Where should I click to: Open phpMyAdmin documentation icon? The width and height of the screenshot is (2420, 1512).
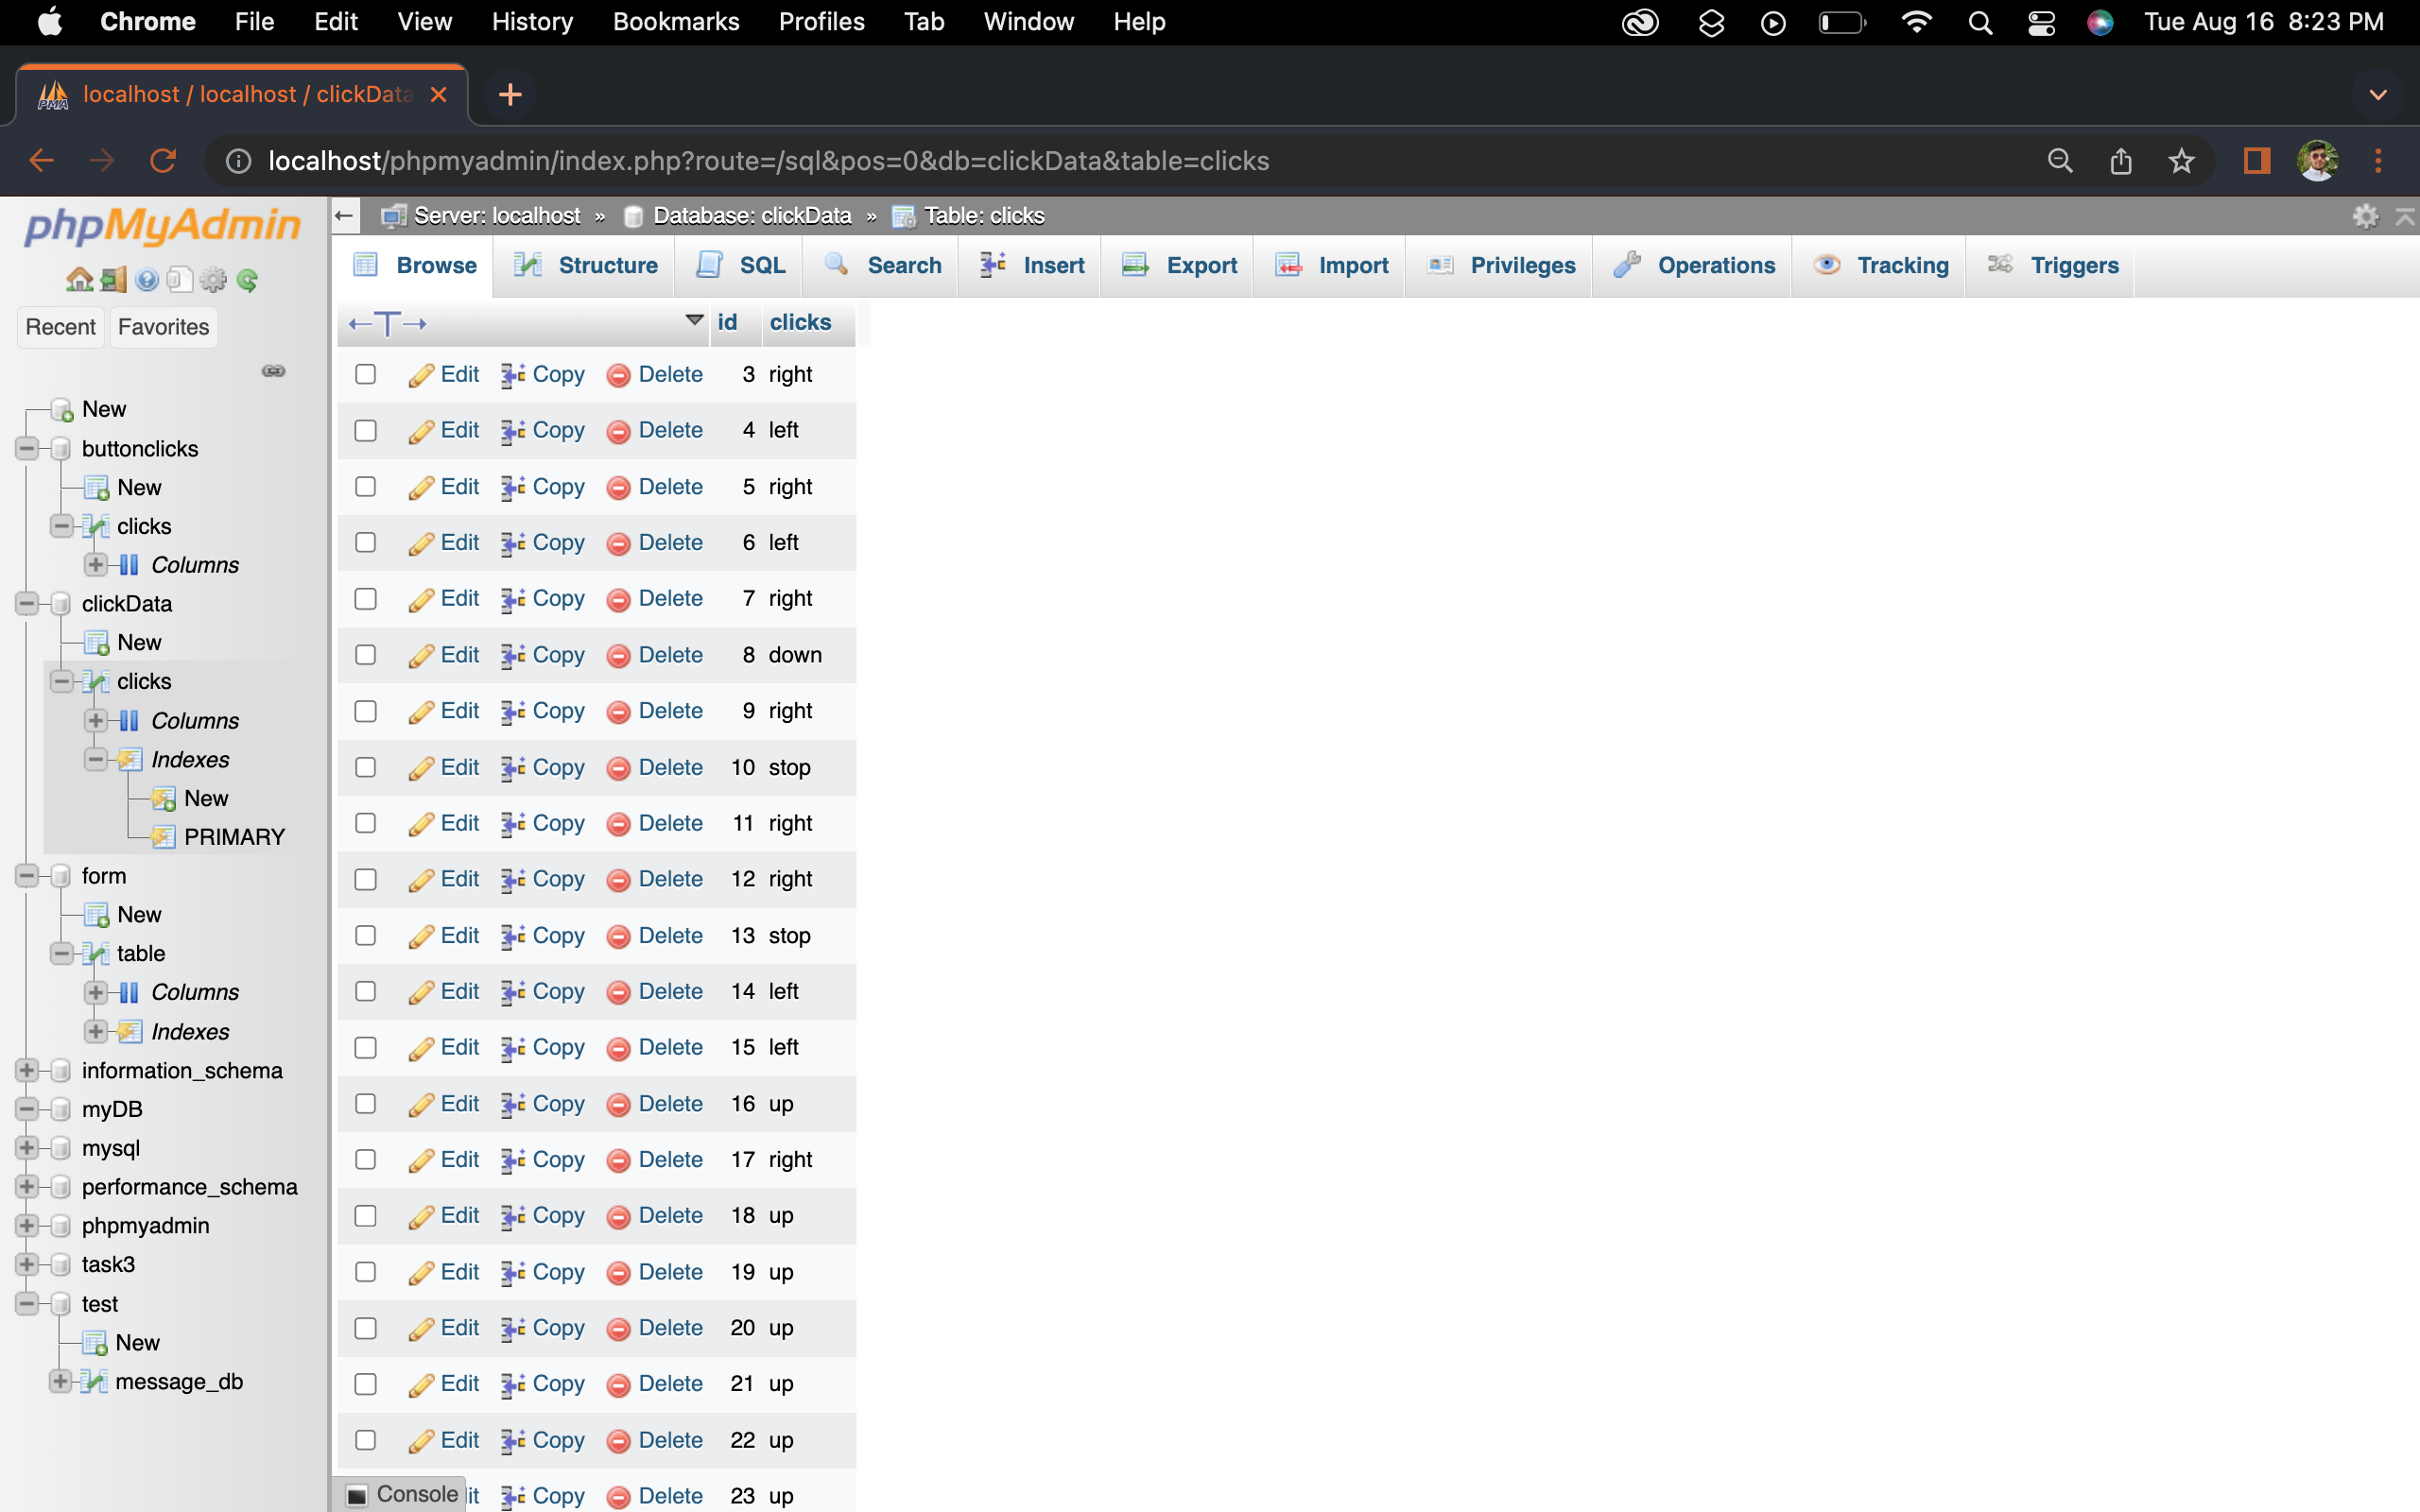(x=147, y=280)
